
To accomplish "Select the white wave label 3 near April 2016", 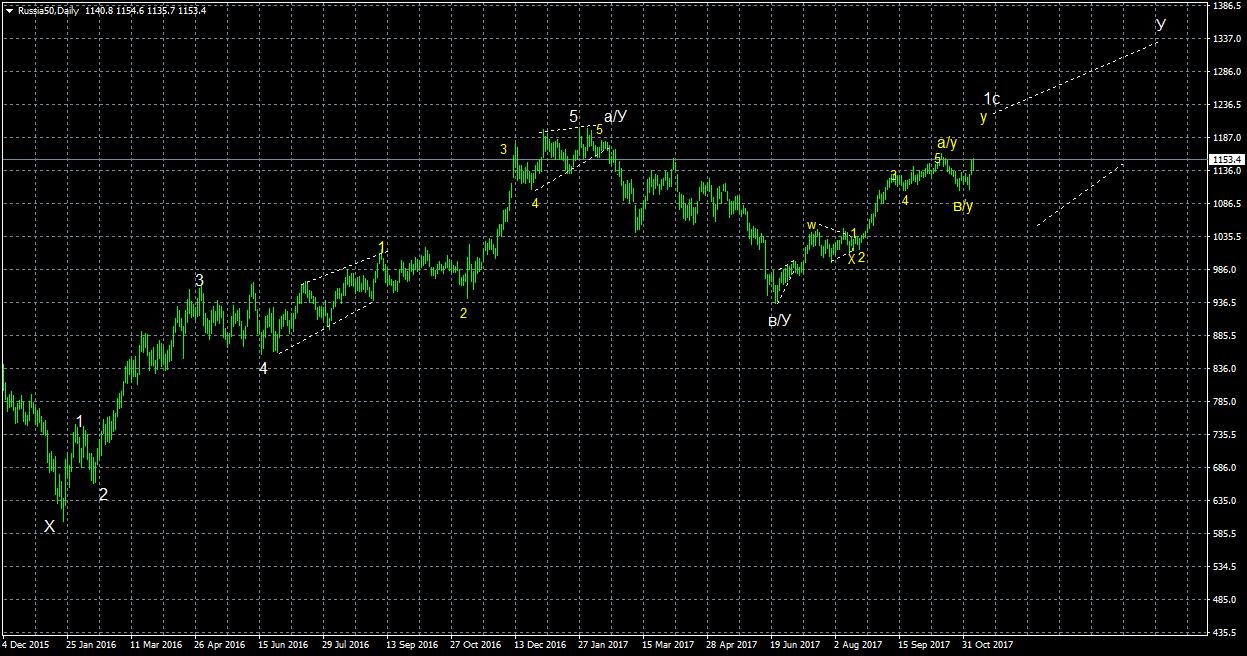I will click(200, 281).
